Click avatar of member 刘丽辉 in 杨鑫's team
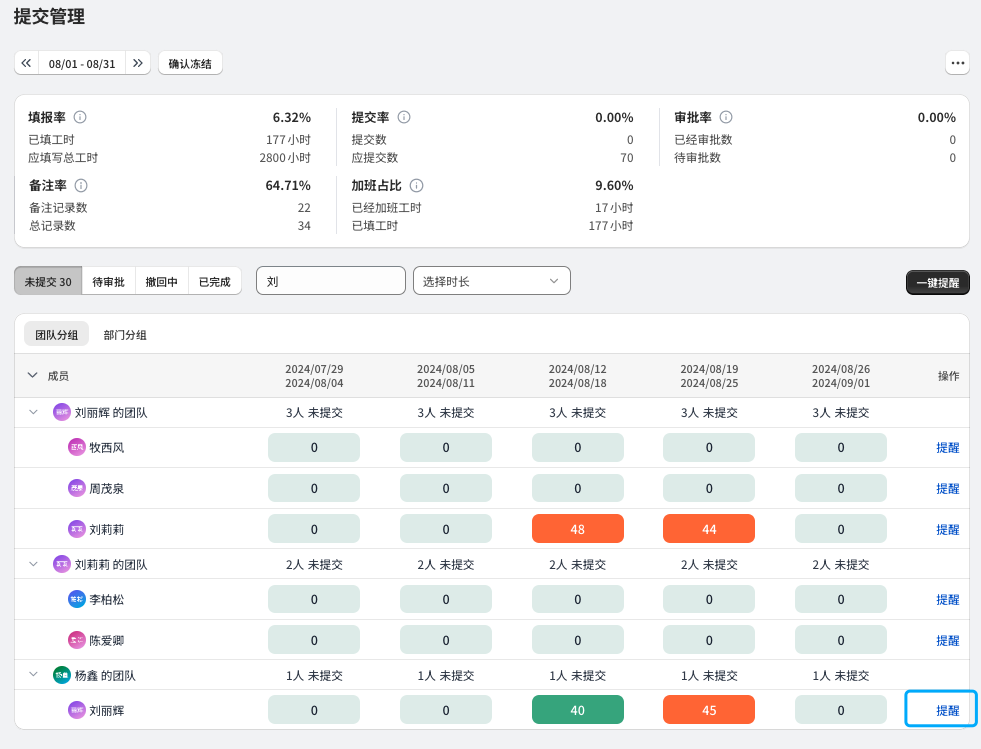 76,710
